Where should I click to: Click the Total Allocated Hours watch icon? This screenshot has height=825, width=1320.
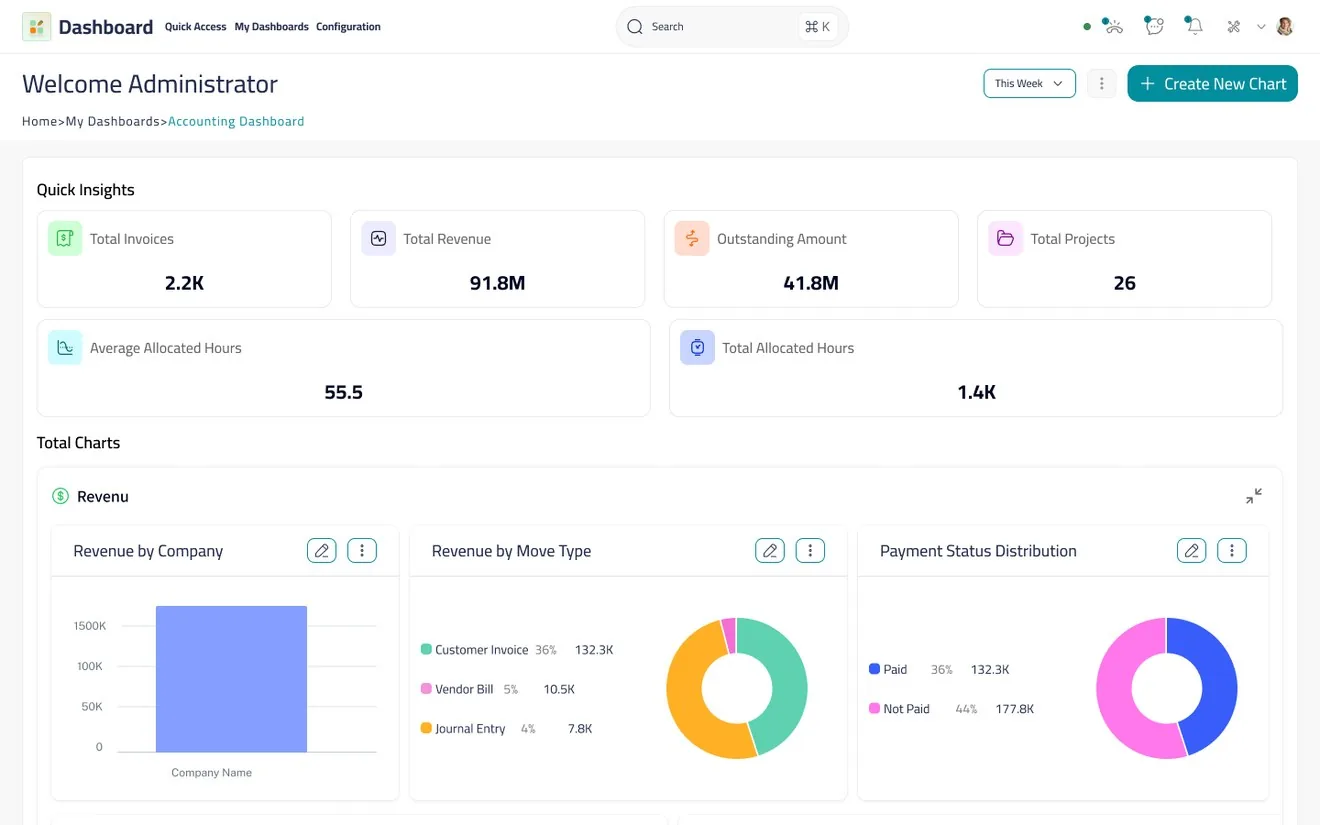pos(697,347)
